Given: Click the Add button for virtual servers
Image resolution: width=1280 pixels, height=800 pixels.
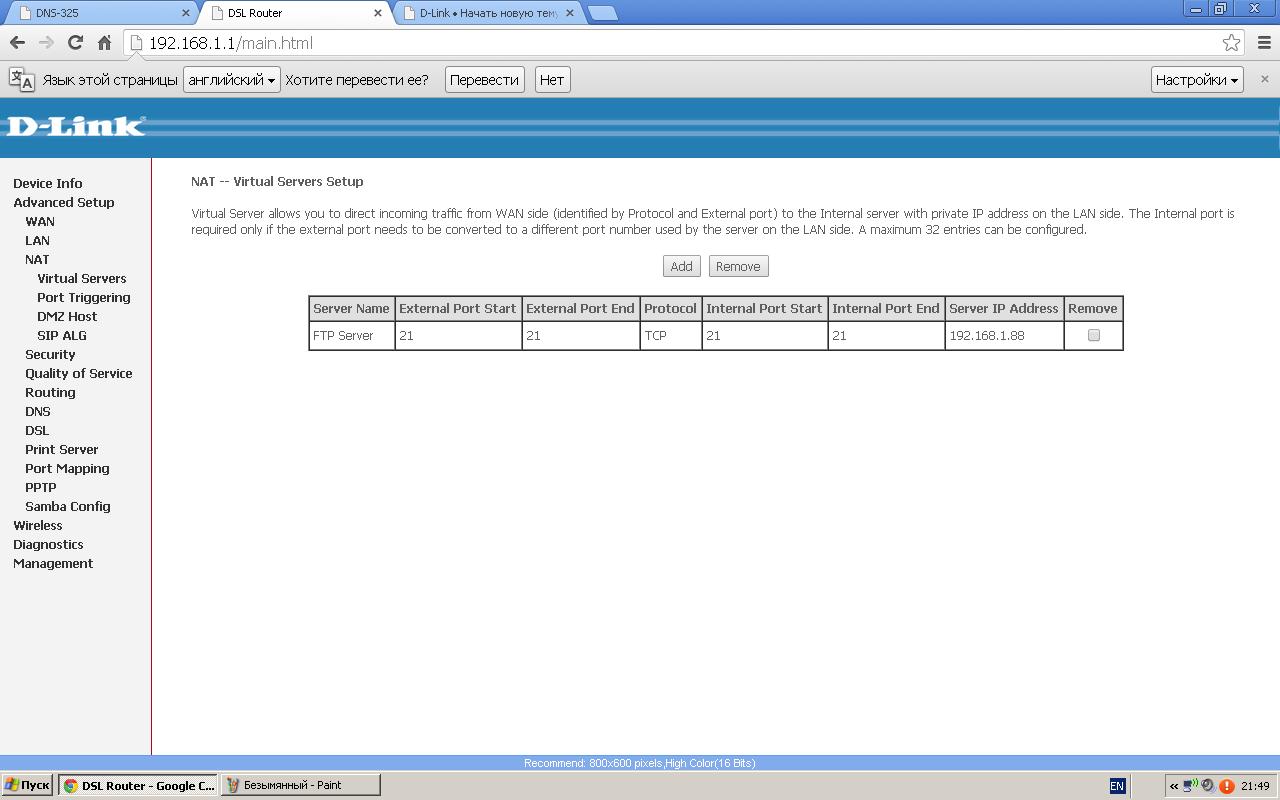Looking at the screenshot, I should coord(681,266).
